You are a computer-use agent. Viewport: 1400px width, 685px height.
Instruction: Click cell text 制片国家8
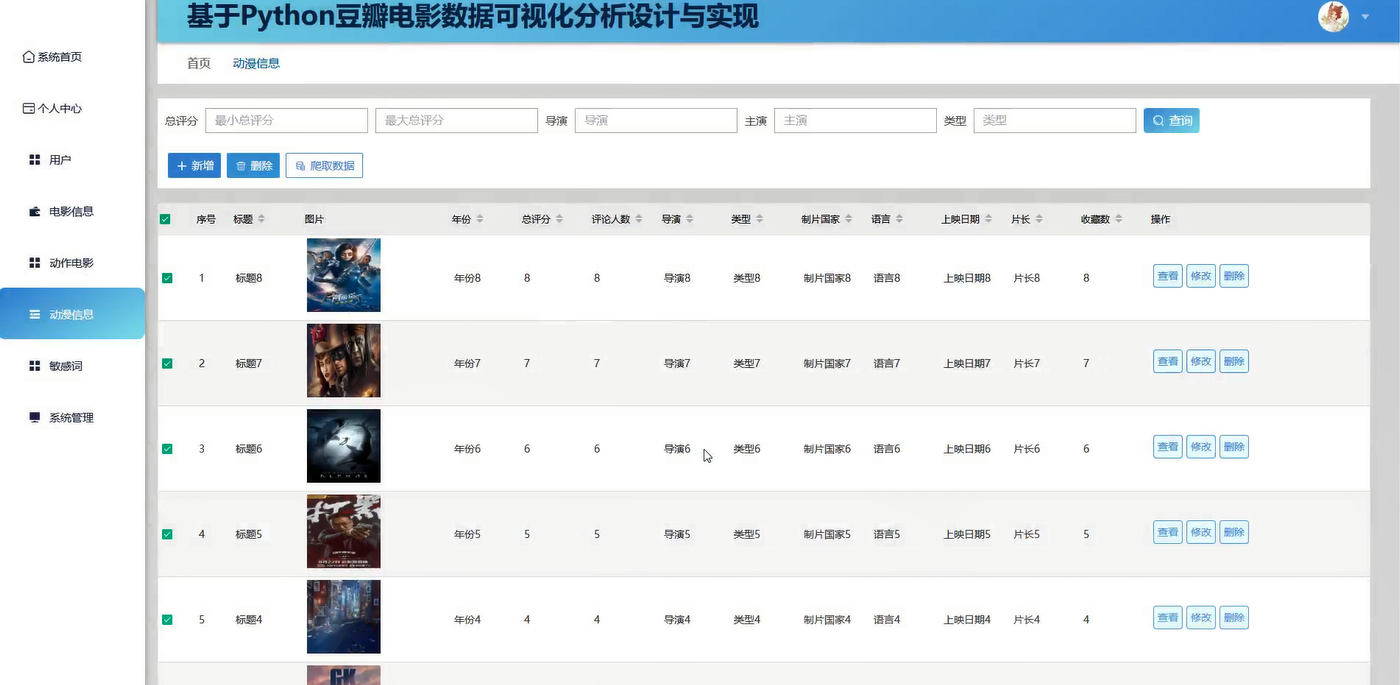[827, 278]
